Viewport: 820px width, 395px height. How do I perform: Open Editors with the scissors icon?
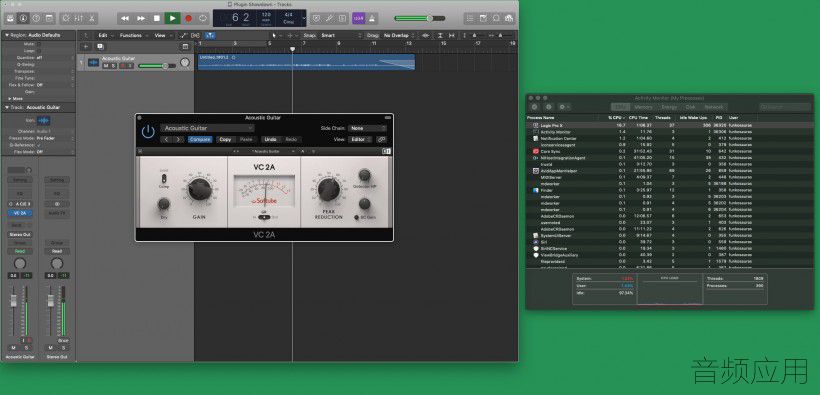pyautogui.click(x=92, y=18)
